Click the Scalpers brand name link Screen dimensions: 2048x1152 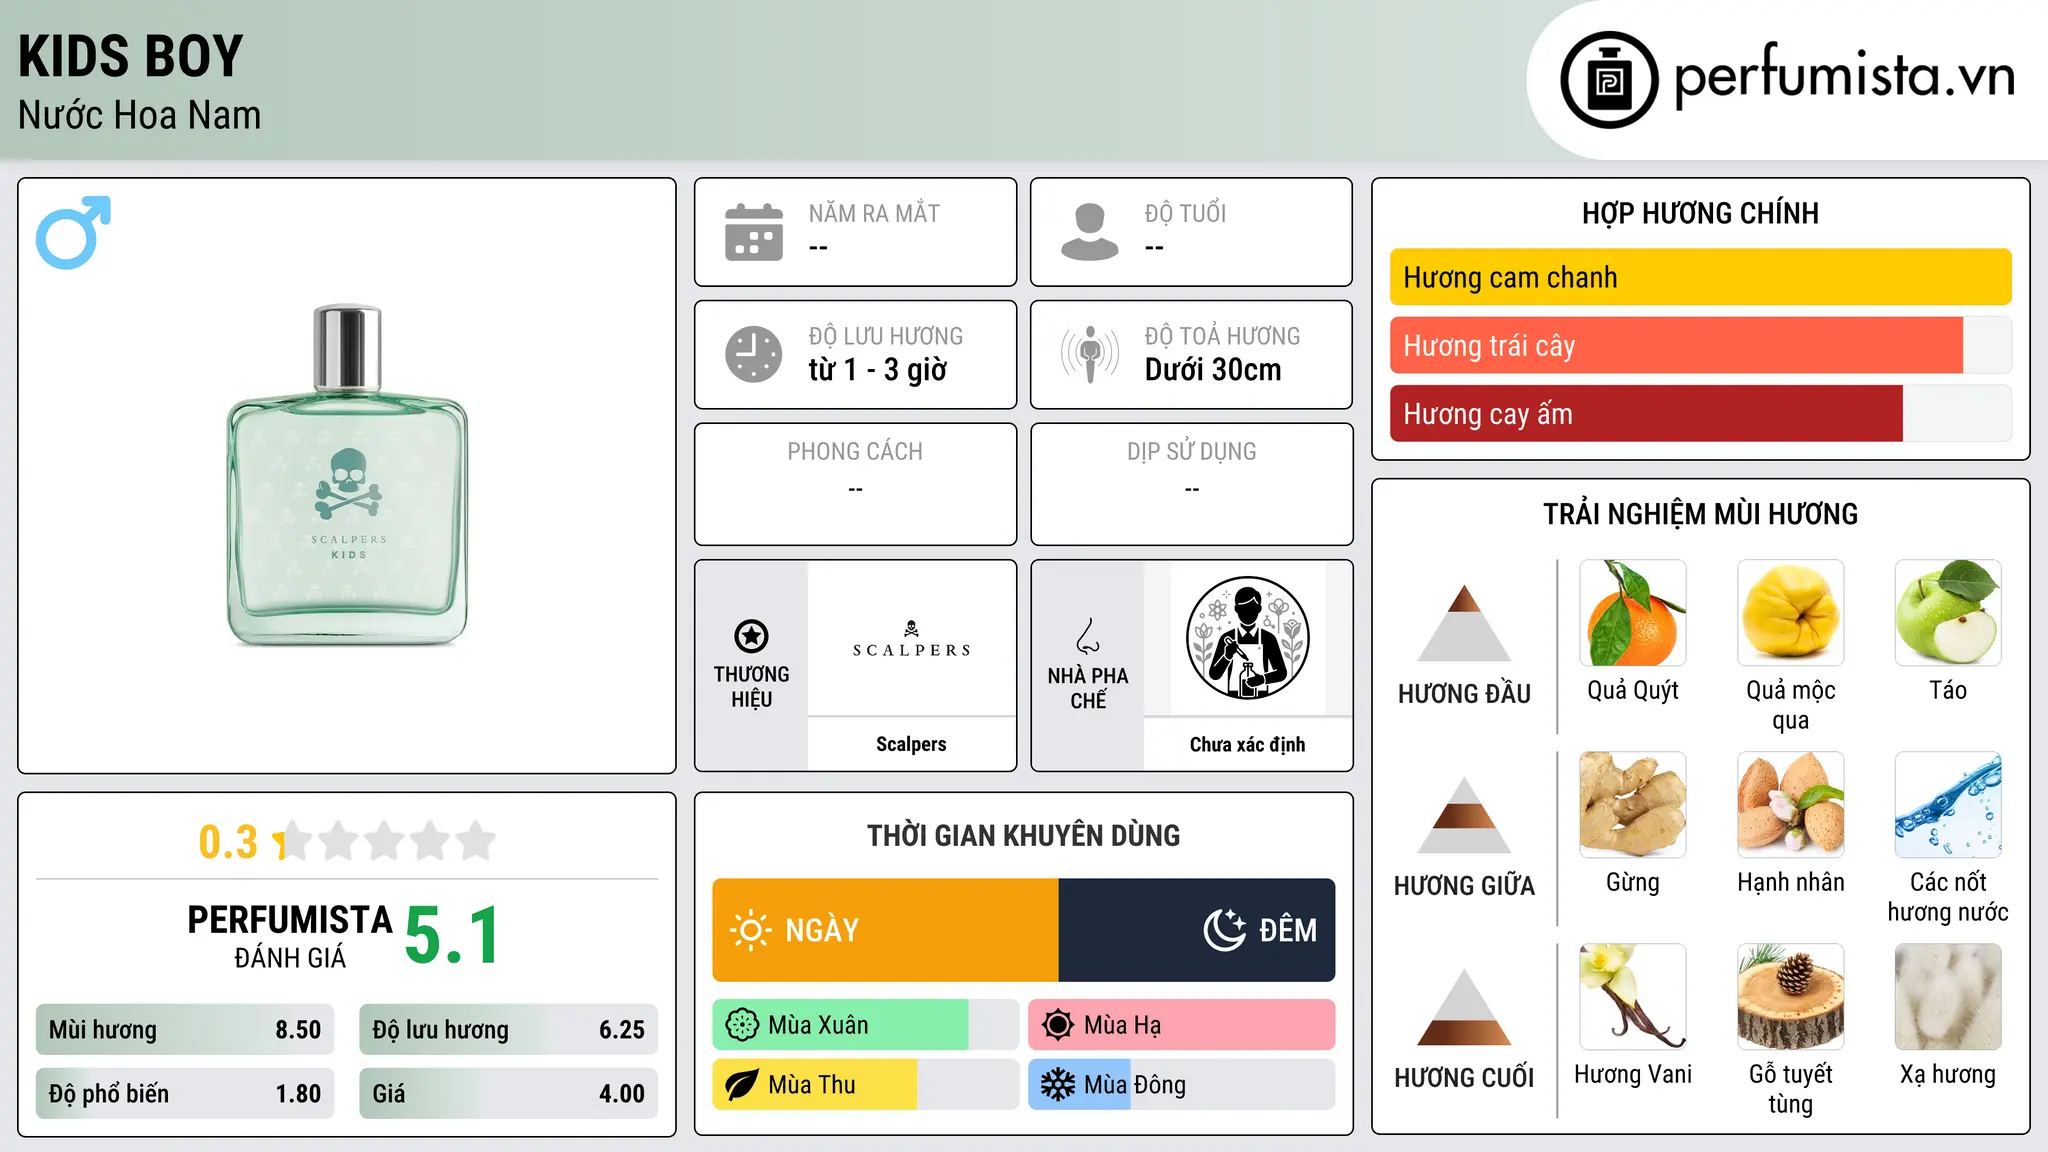tap(911, 744)
